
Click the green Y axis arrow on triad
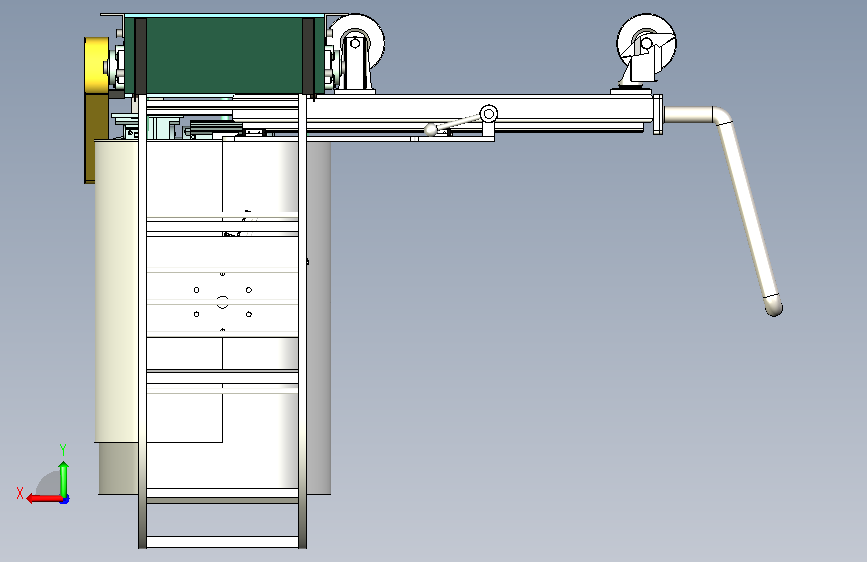[x=64, y=478]
